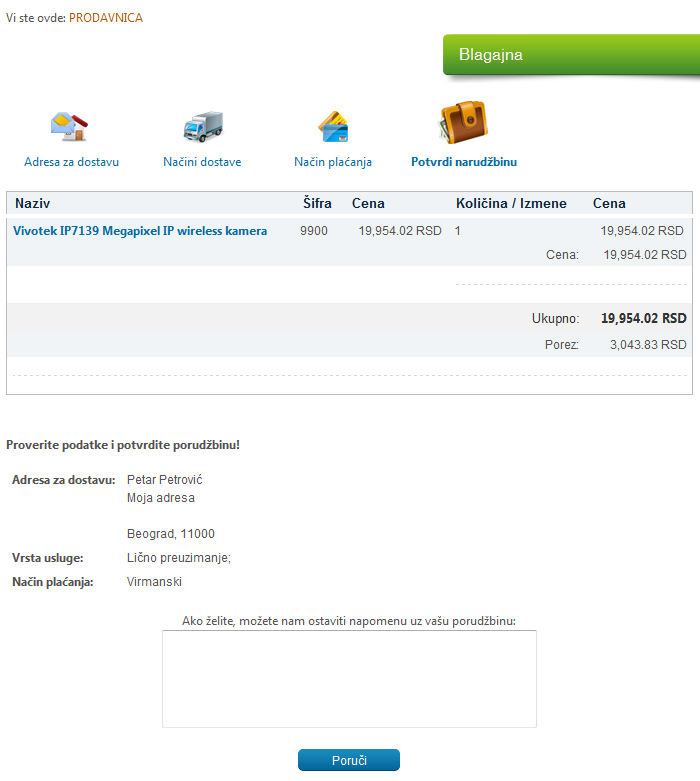This screenshot has height=781, width=700.
Task: Click the delivery address envelope-house icon
Action: click(x=69, y=127)
